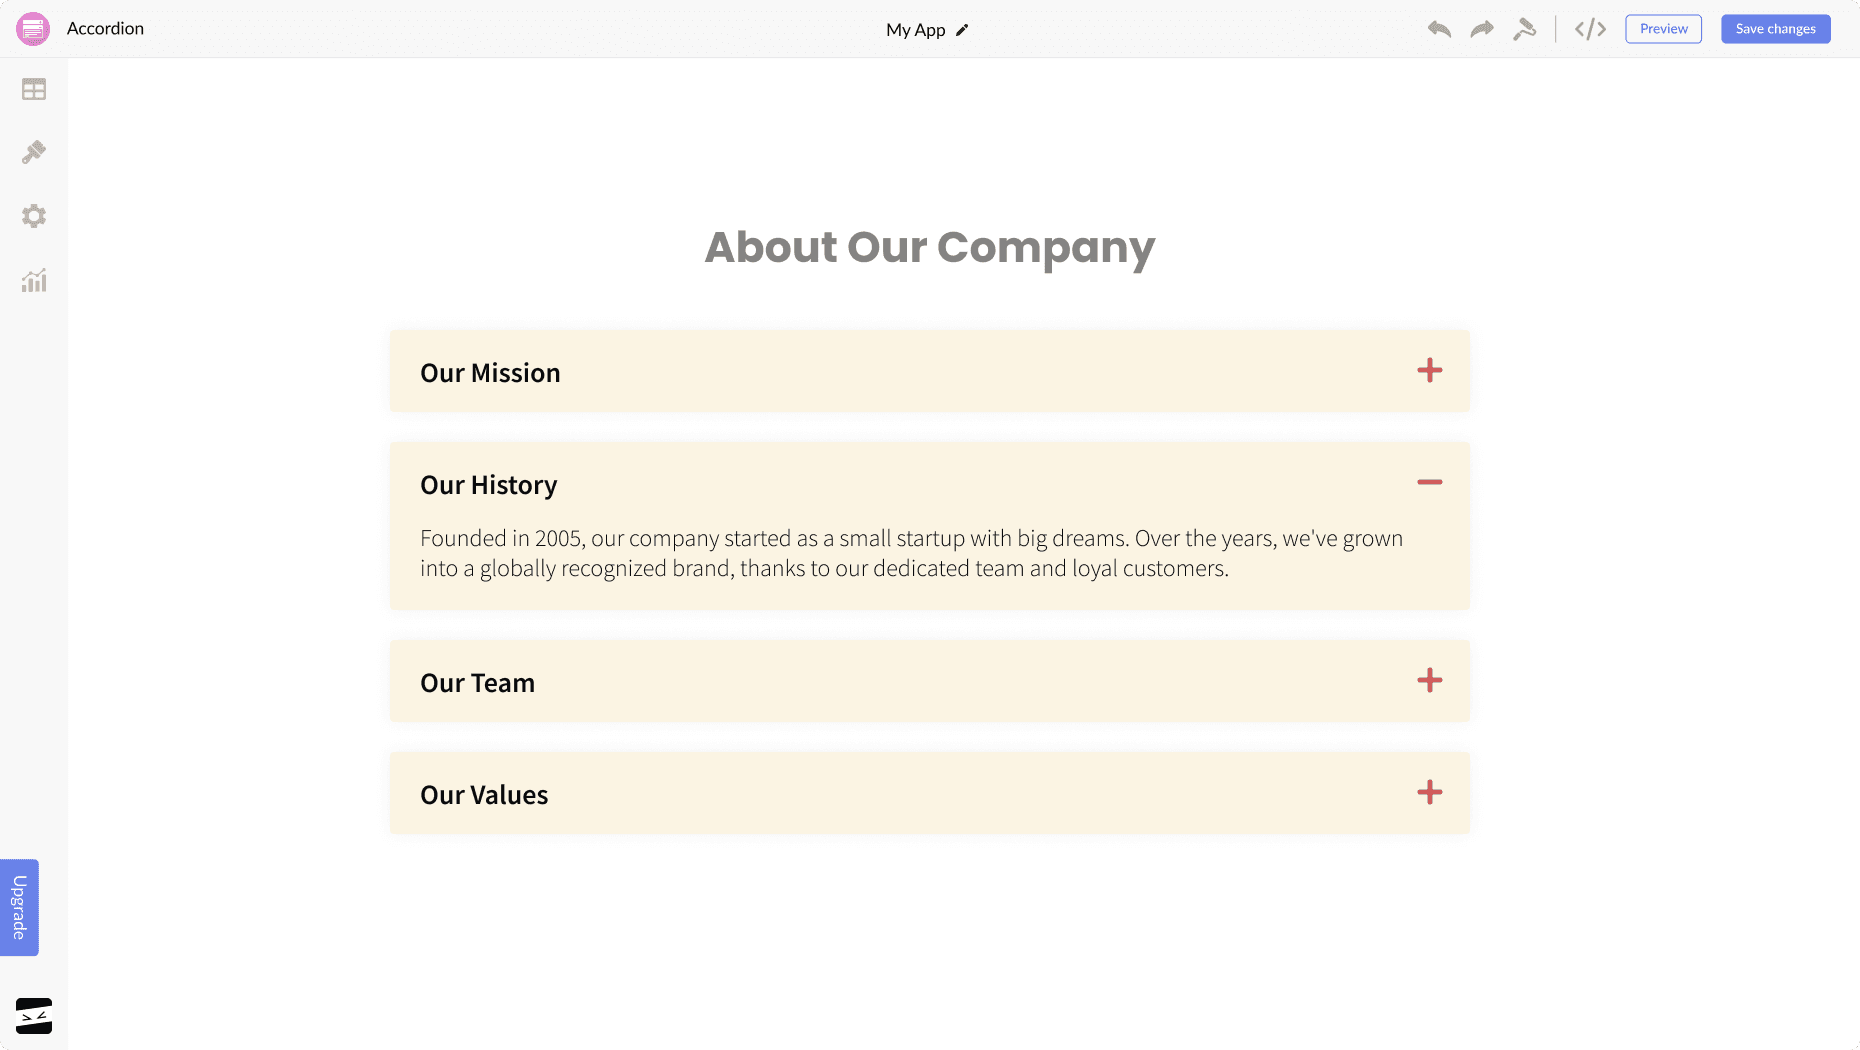
Task: Undo the last change
Action: pos(1439,29)
